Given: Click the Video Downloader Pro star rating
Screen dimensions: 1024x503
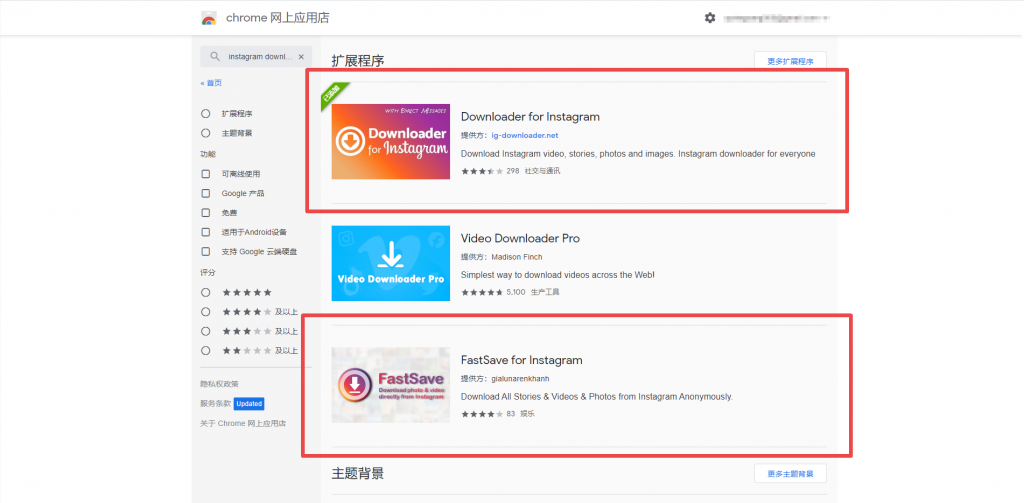Looking at the screenshot, I should point(482,292).
